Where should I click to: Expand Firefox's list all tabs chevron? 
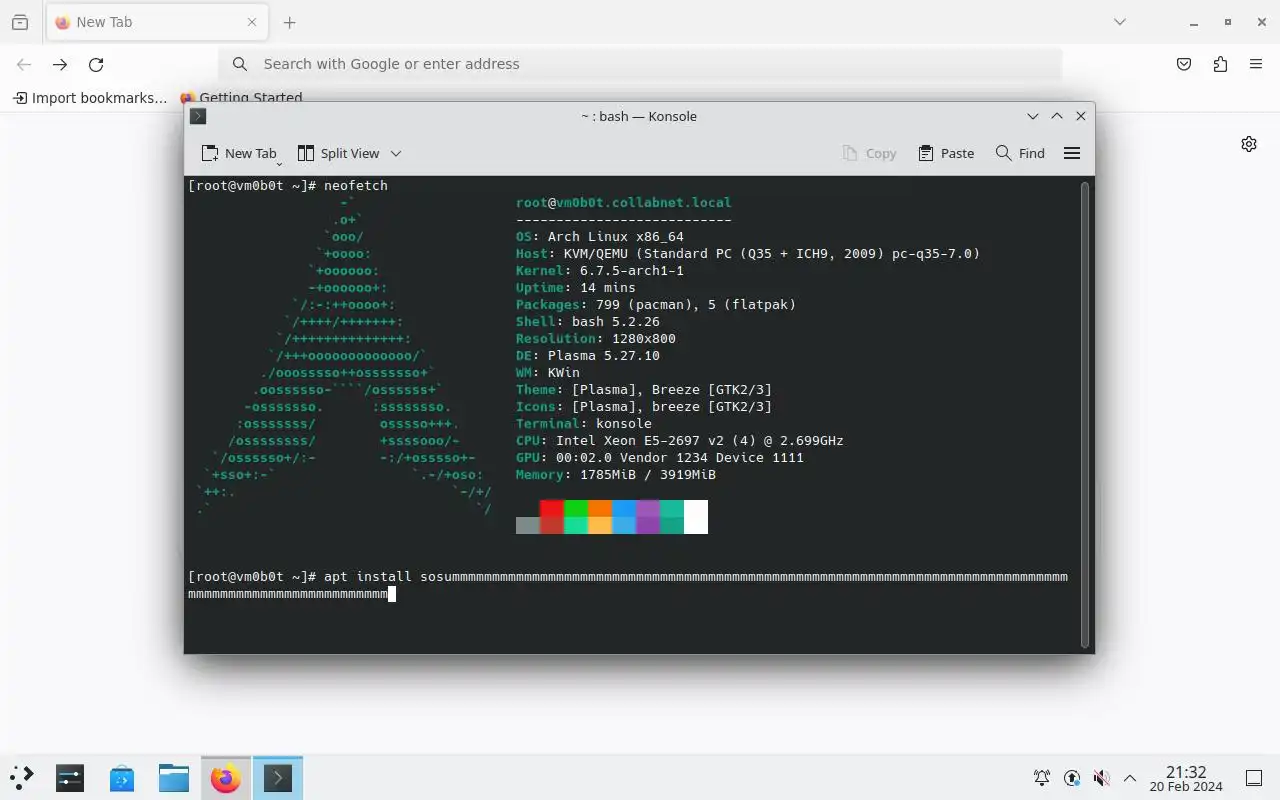1120,22
